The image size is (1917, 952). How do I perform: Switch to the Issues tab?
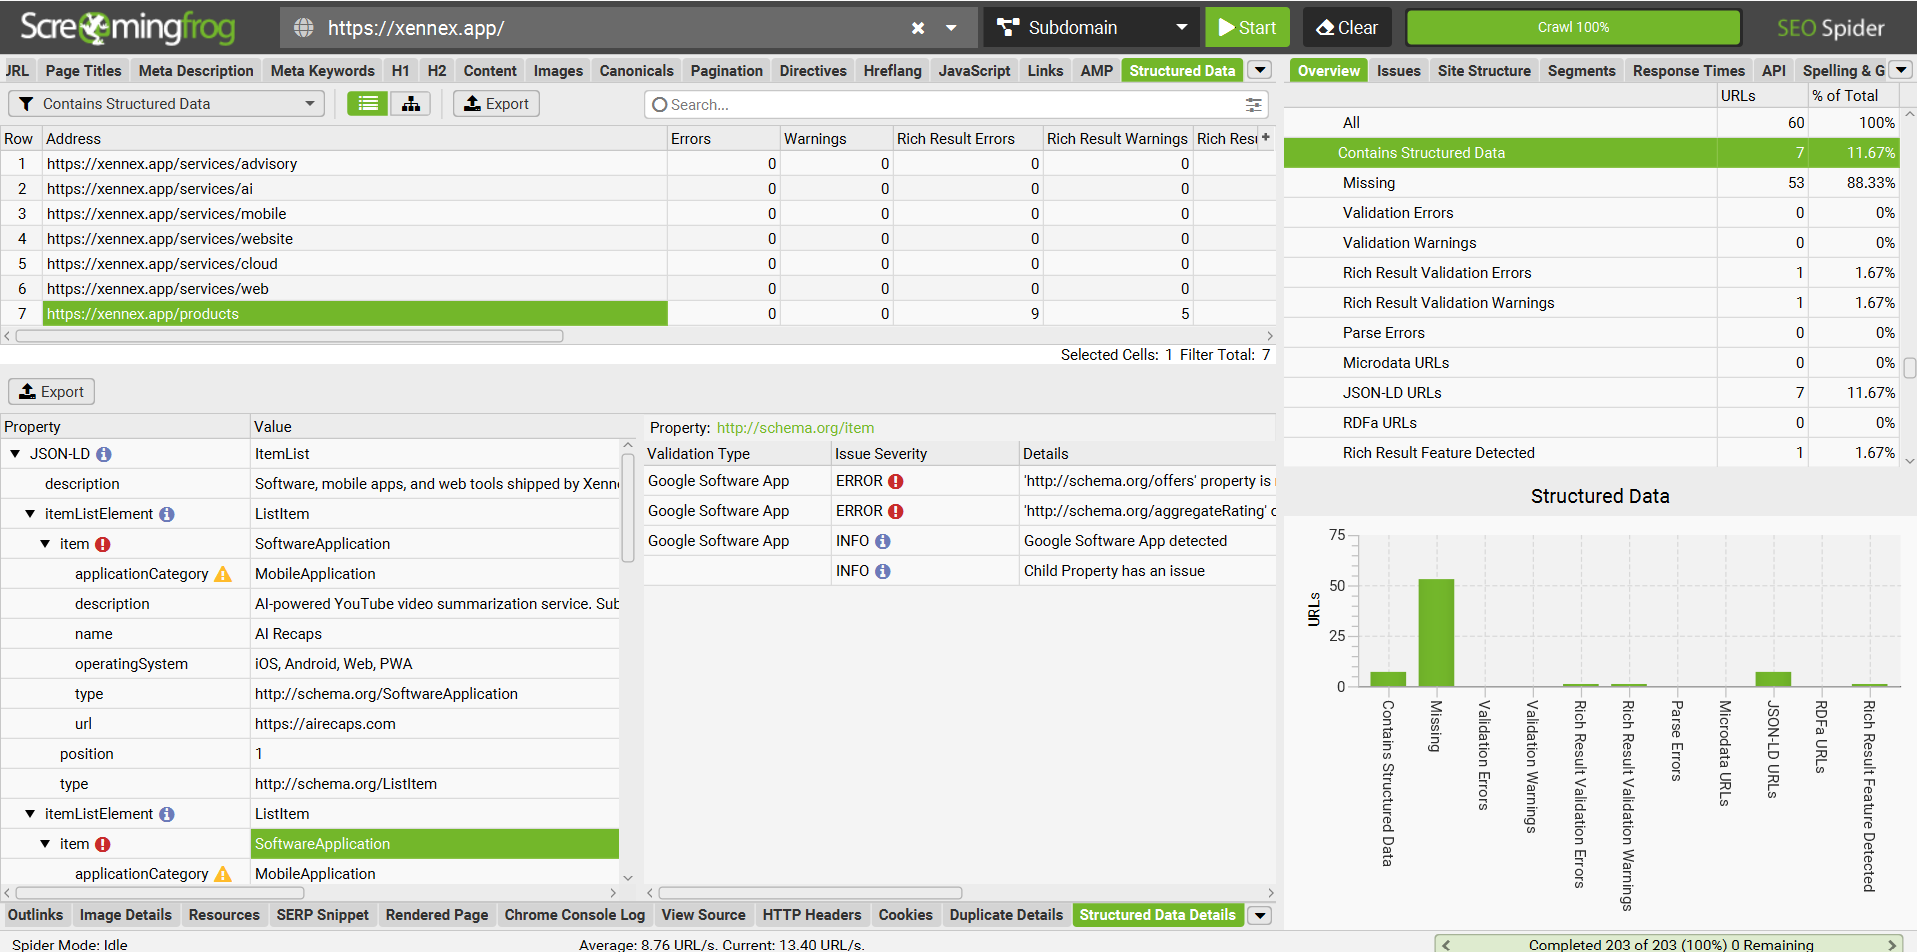[1398, 71]
